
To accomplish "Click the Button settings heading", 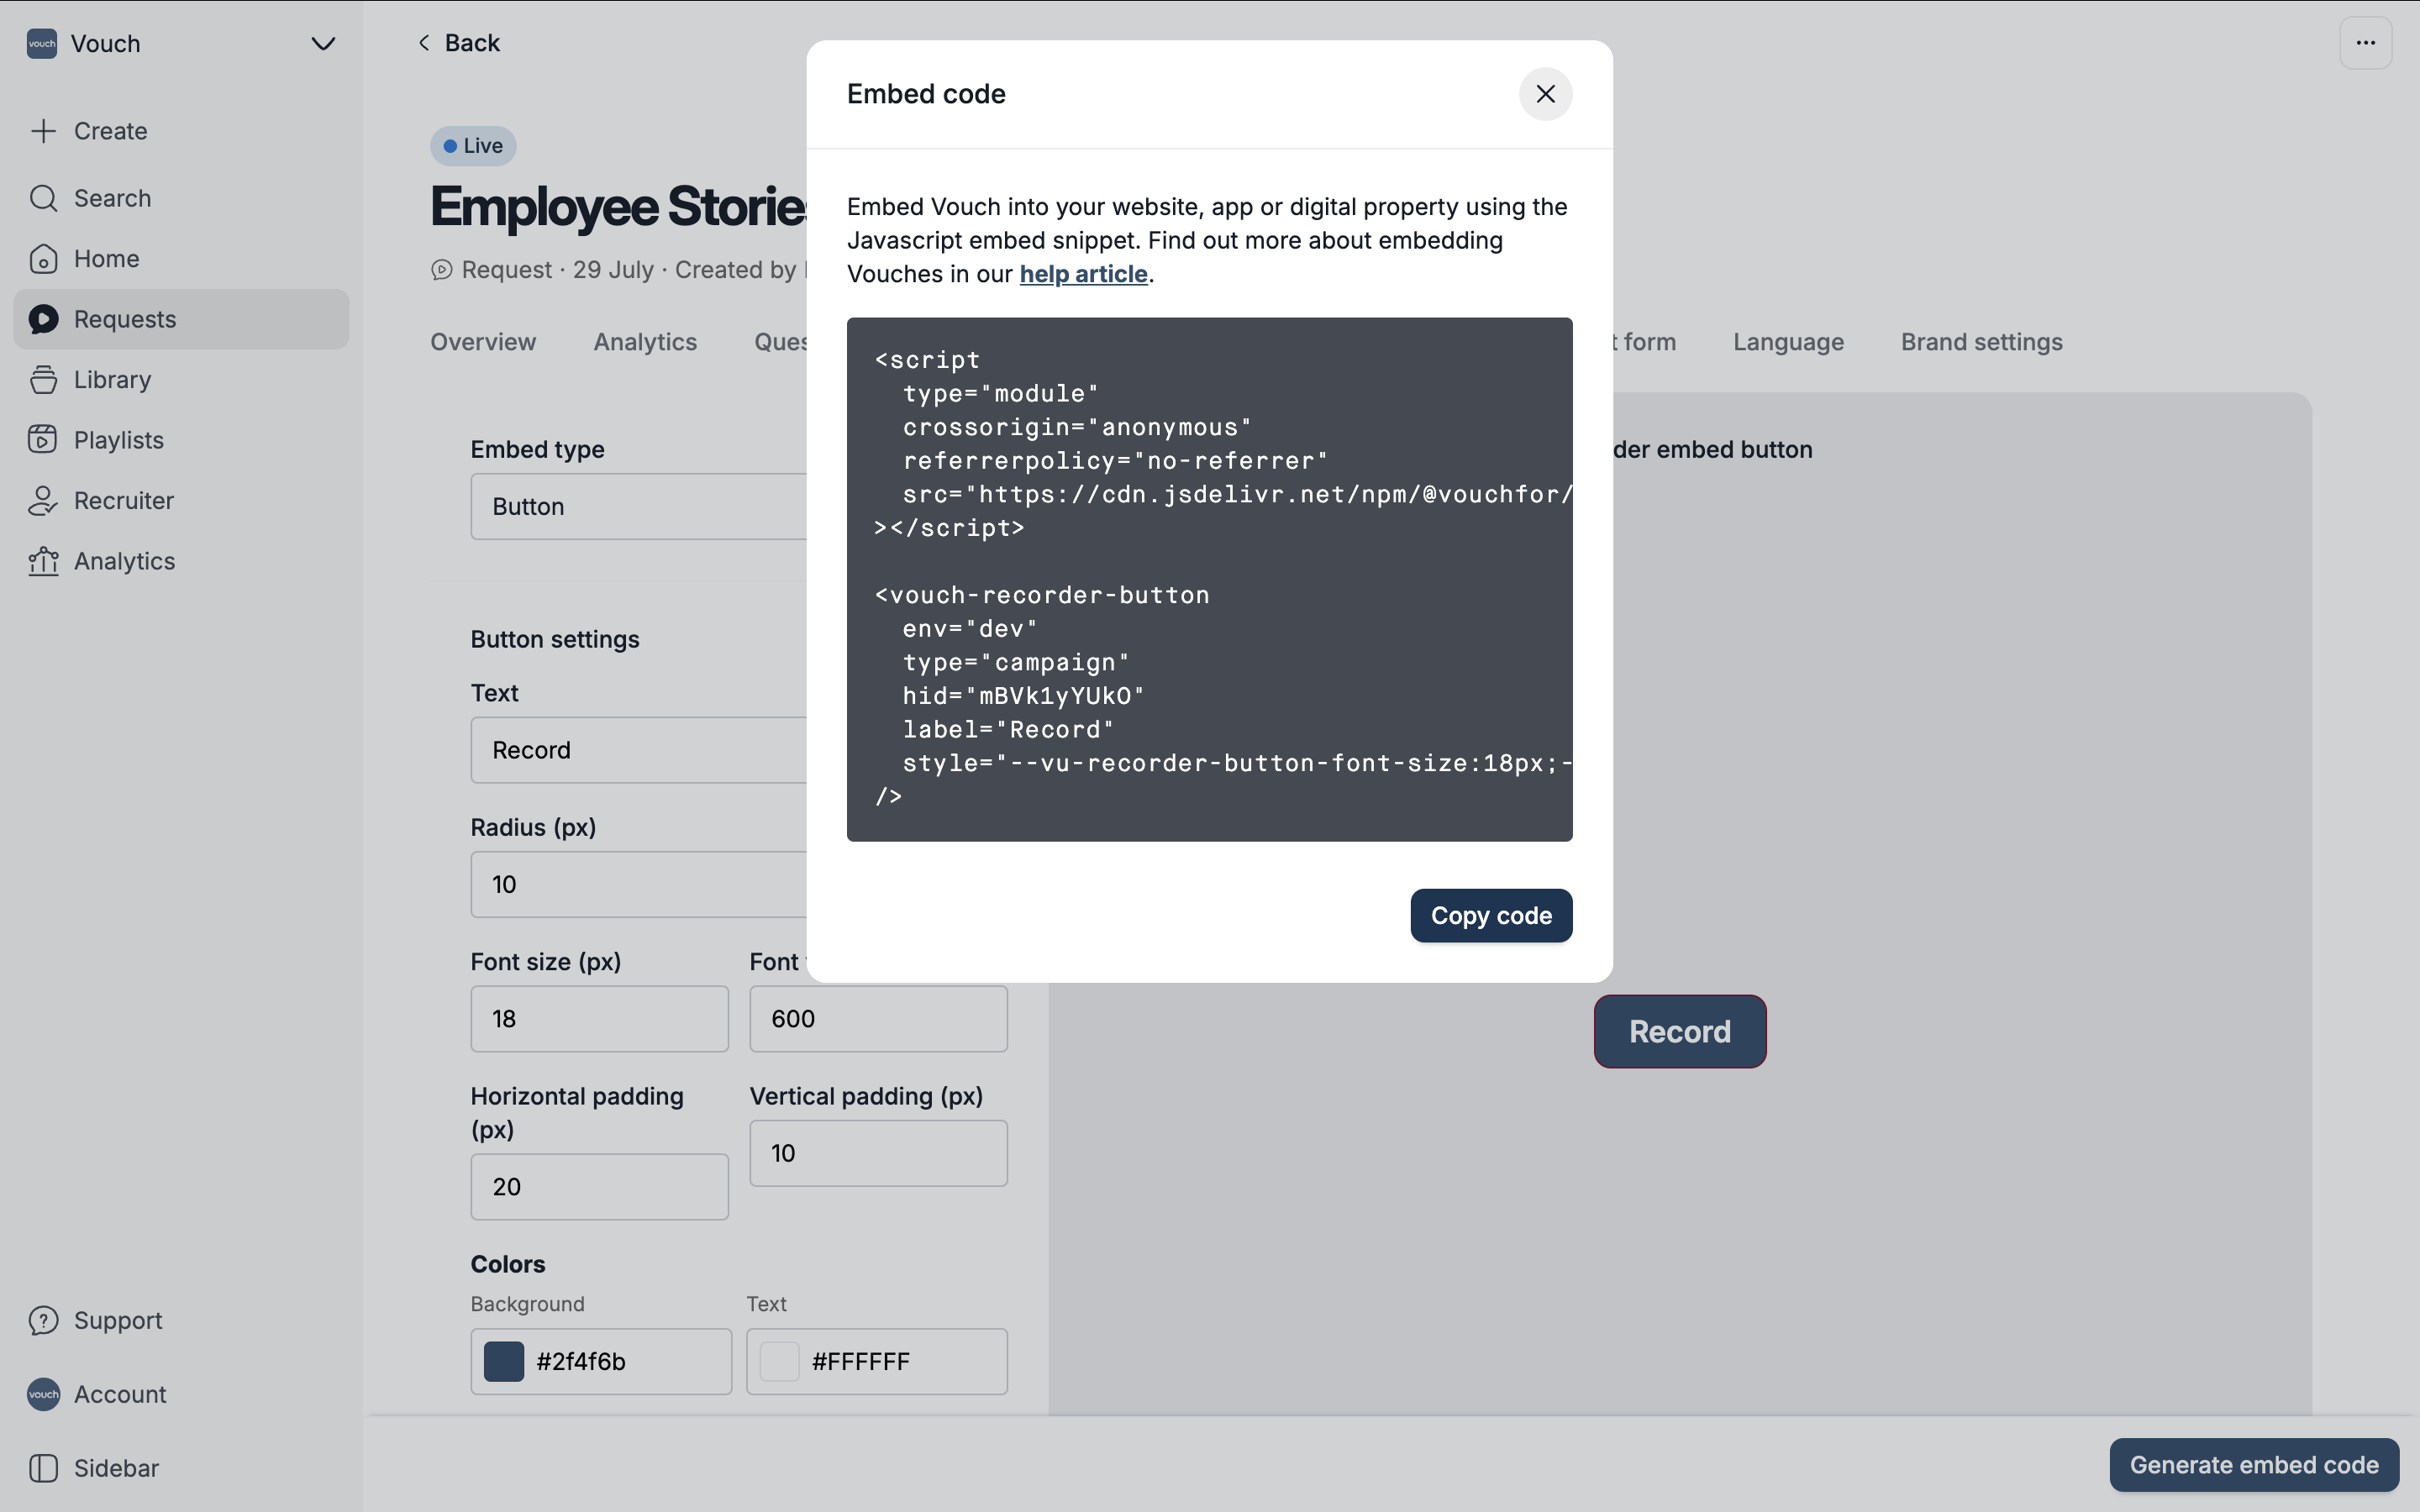I will 555,640.
